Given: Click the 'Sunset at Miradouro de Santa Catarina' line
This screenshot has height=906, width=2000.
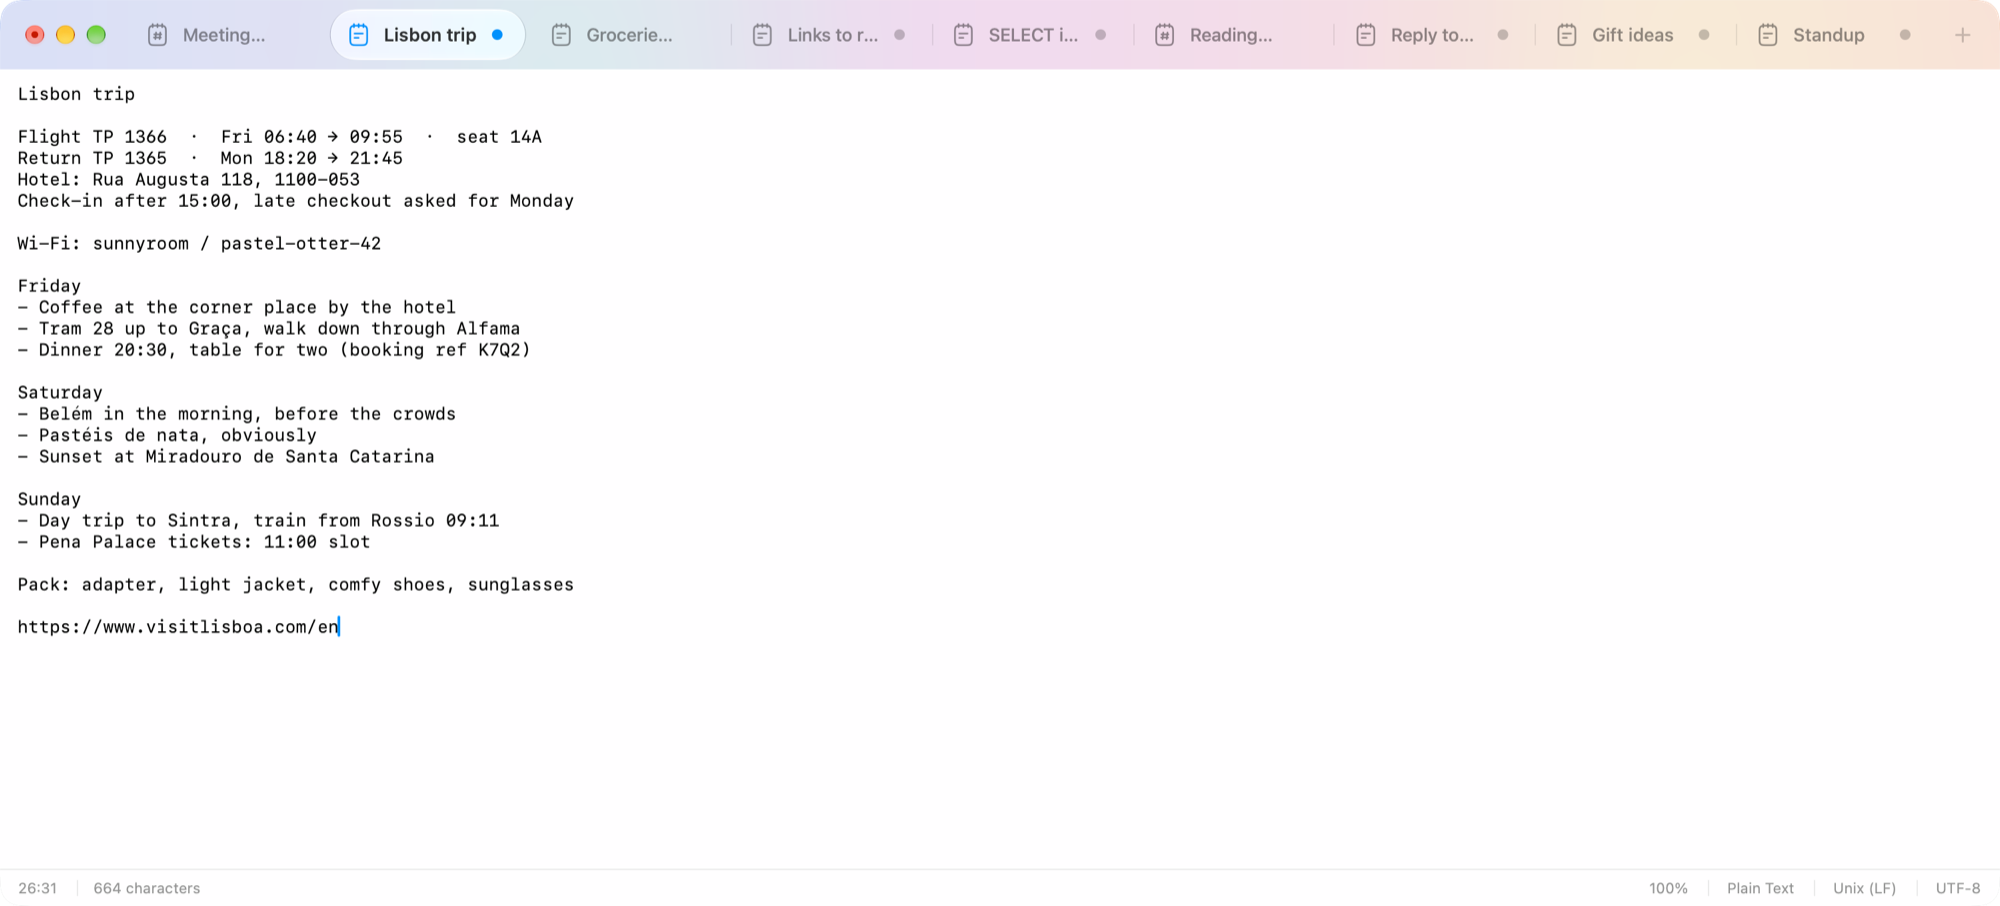Looking at the screenshot, I should 226,457.
